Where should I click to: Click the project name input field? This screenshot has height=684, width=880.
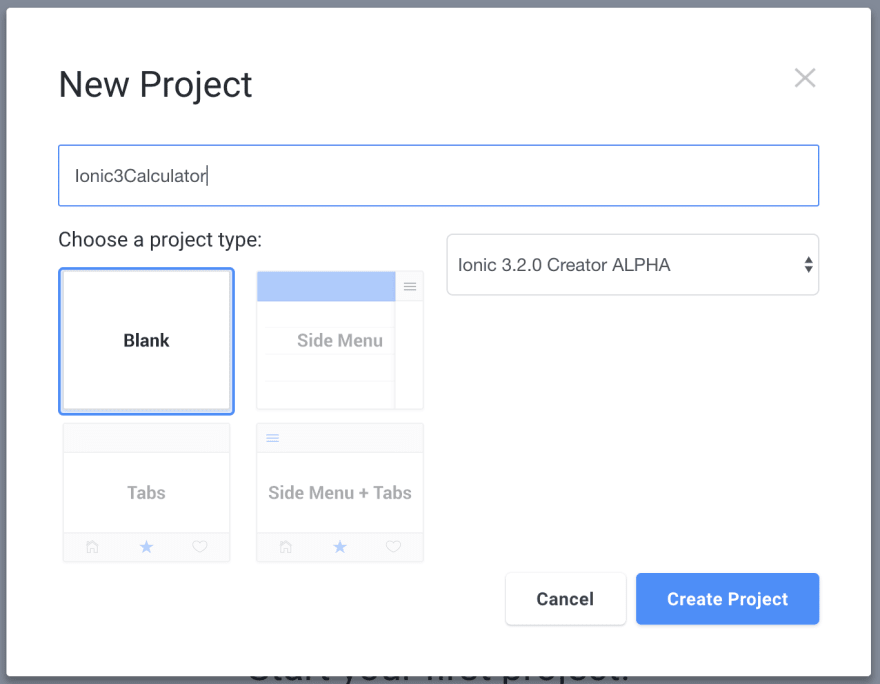[438, 176]
